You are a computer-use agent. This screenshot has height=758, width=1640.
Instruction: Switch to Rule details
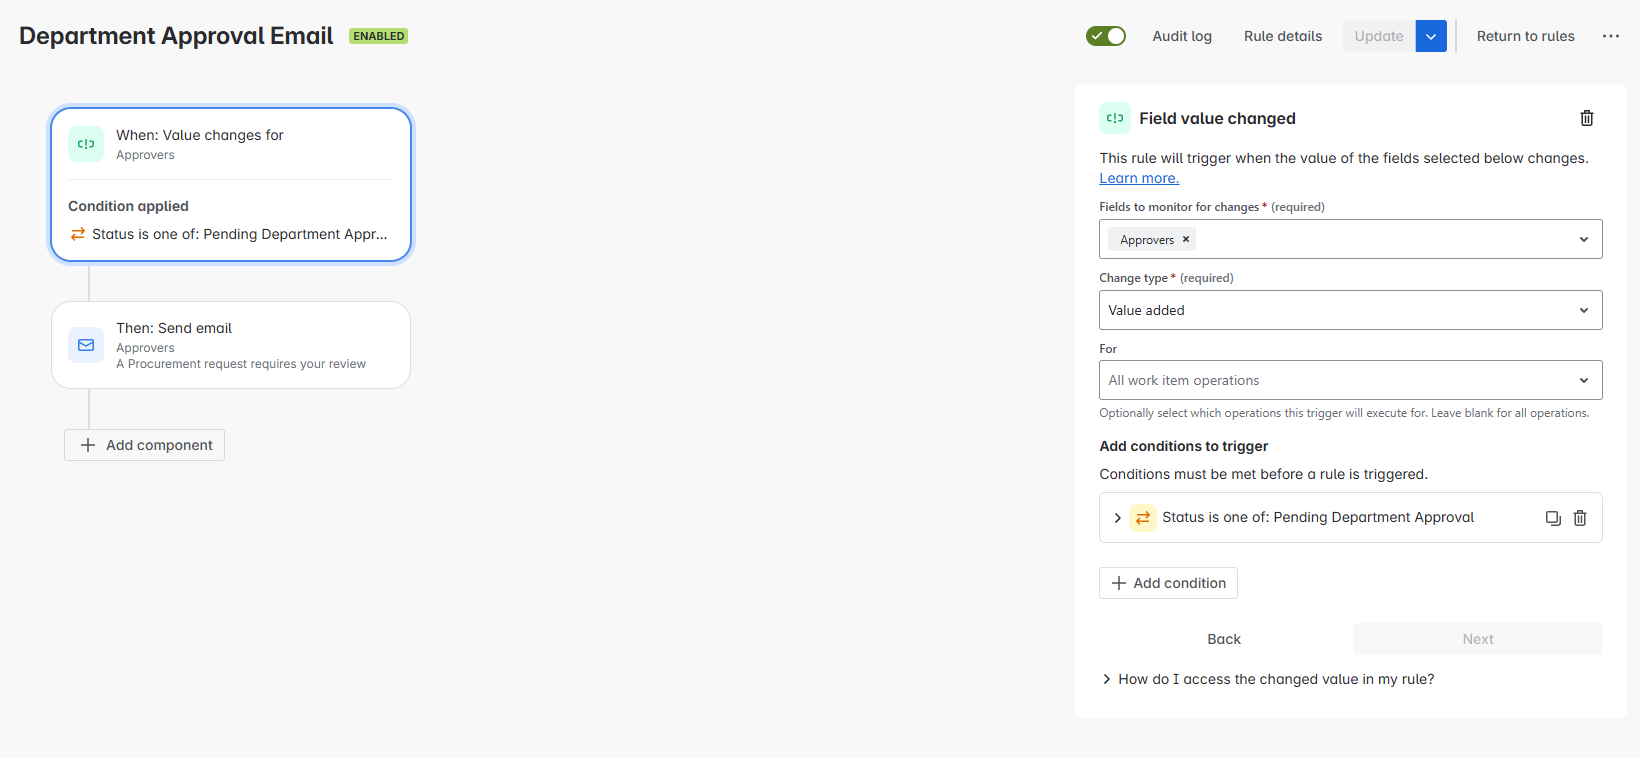point(1282,36)
